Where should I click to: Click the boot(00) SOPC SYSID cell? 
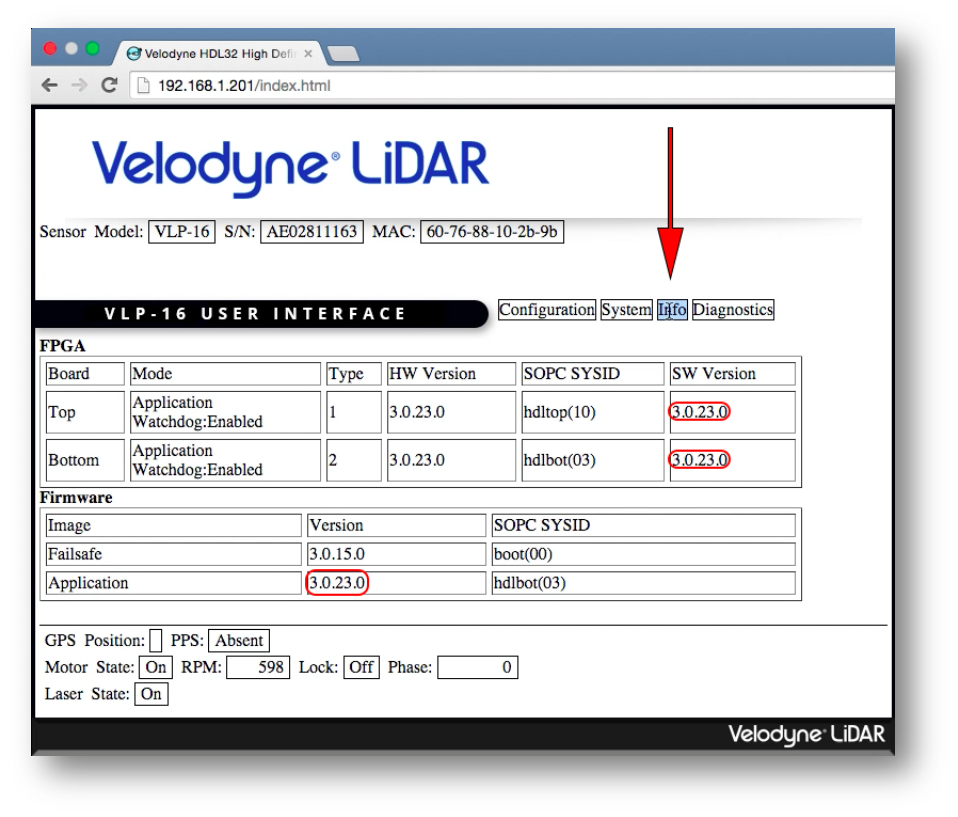[x=643, y=554]
